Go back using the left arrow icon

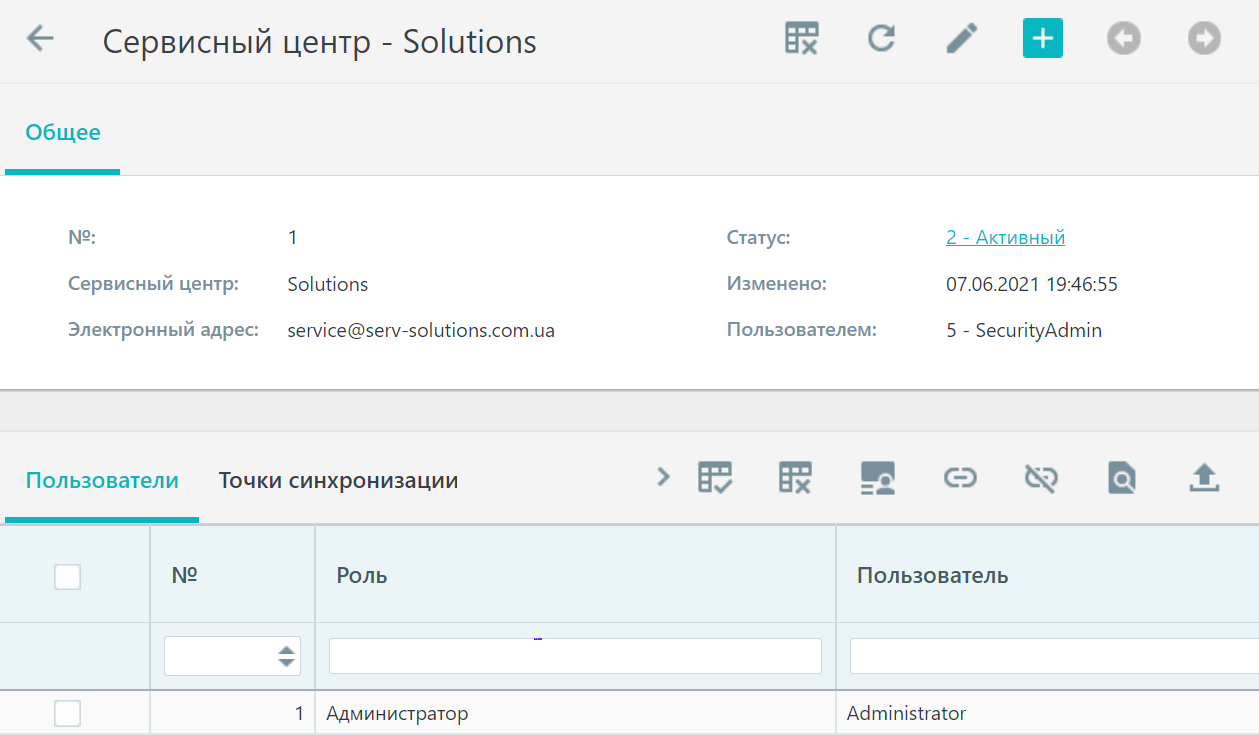point(40,39)
